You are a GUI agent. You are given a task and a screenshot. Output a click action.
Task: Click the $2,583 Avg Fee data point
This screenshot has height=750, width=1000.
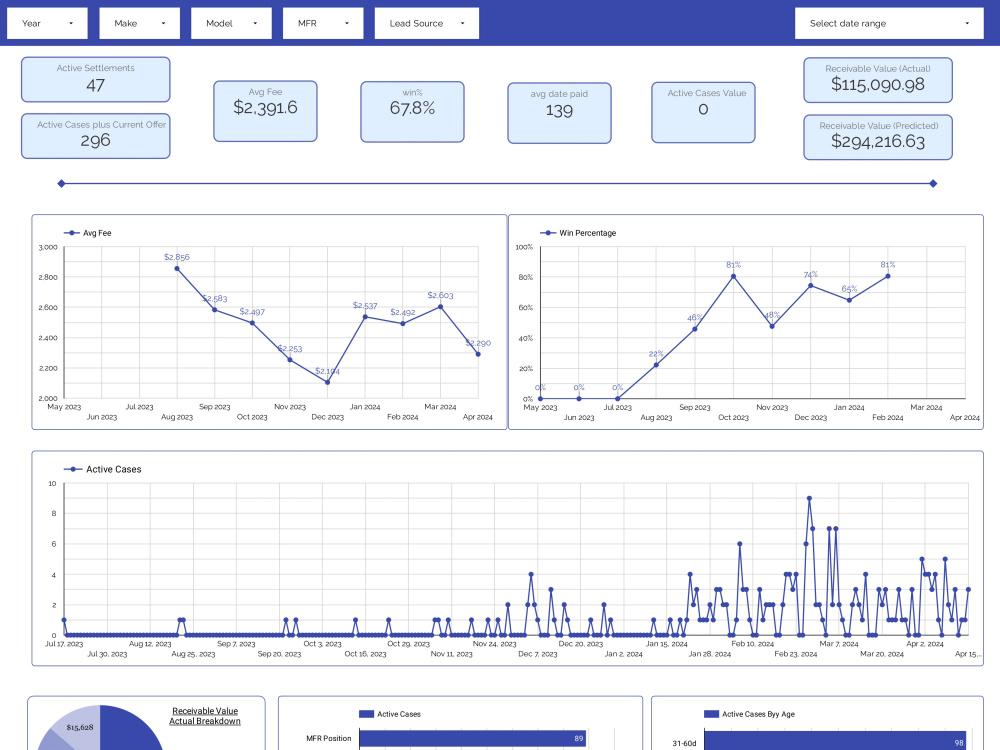pyautogui.click(x=214, y=310)
